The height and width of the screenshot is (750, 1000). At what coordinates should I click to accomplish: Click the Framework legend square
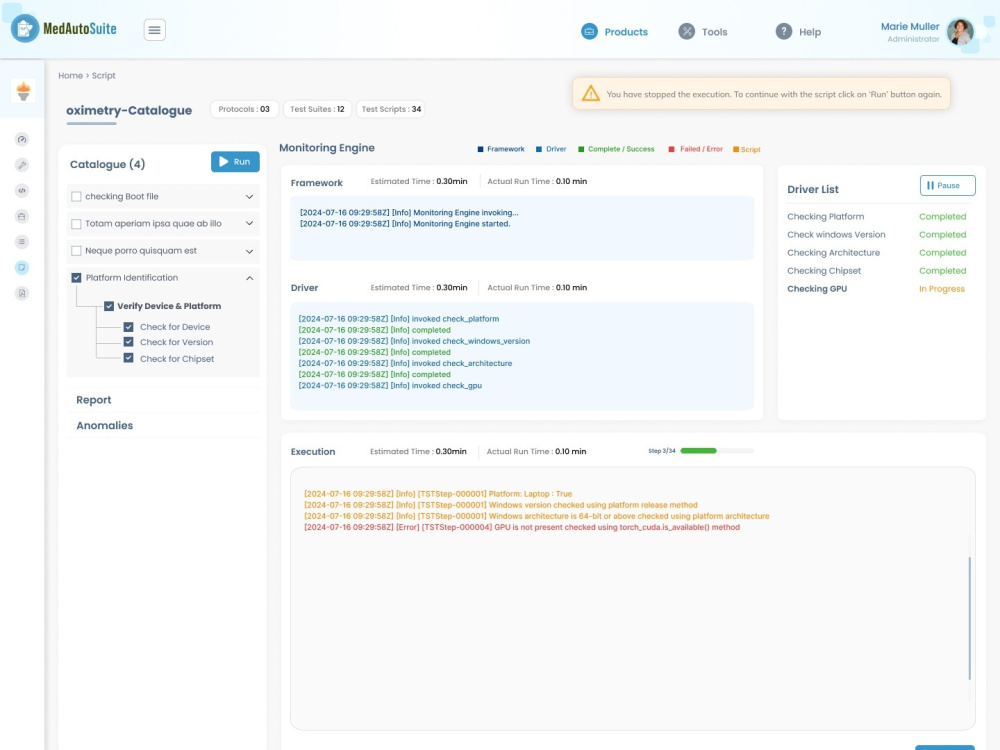pos(480,149)
